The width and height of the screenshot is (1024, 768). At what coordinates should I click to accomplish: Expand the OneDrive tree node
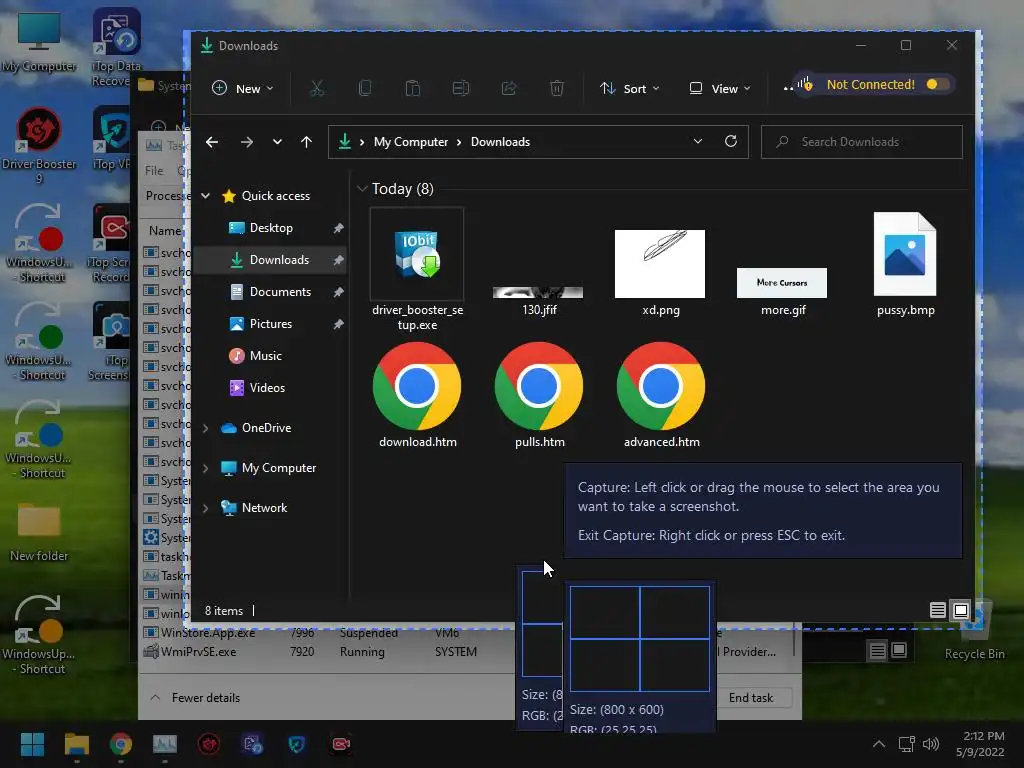205,428
